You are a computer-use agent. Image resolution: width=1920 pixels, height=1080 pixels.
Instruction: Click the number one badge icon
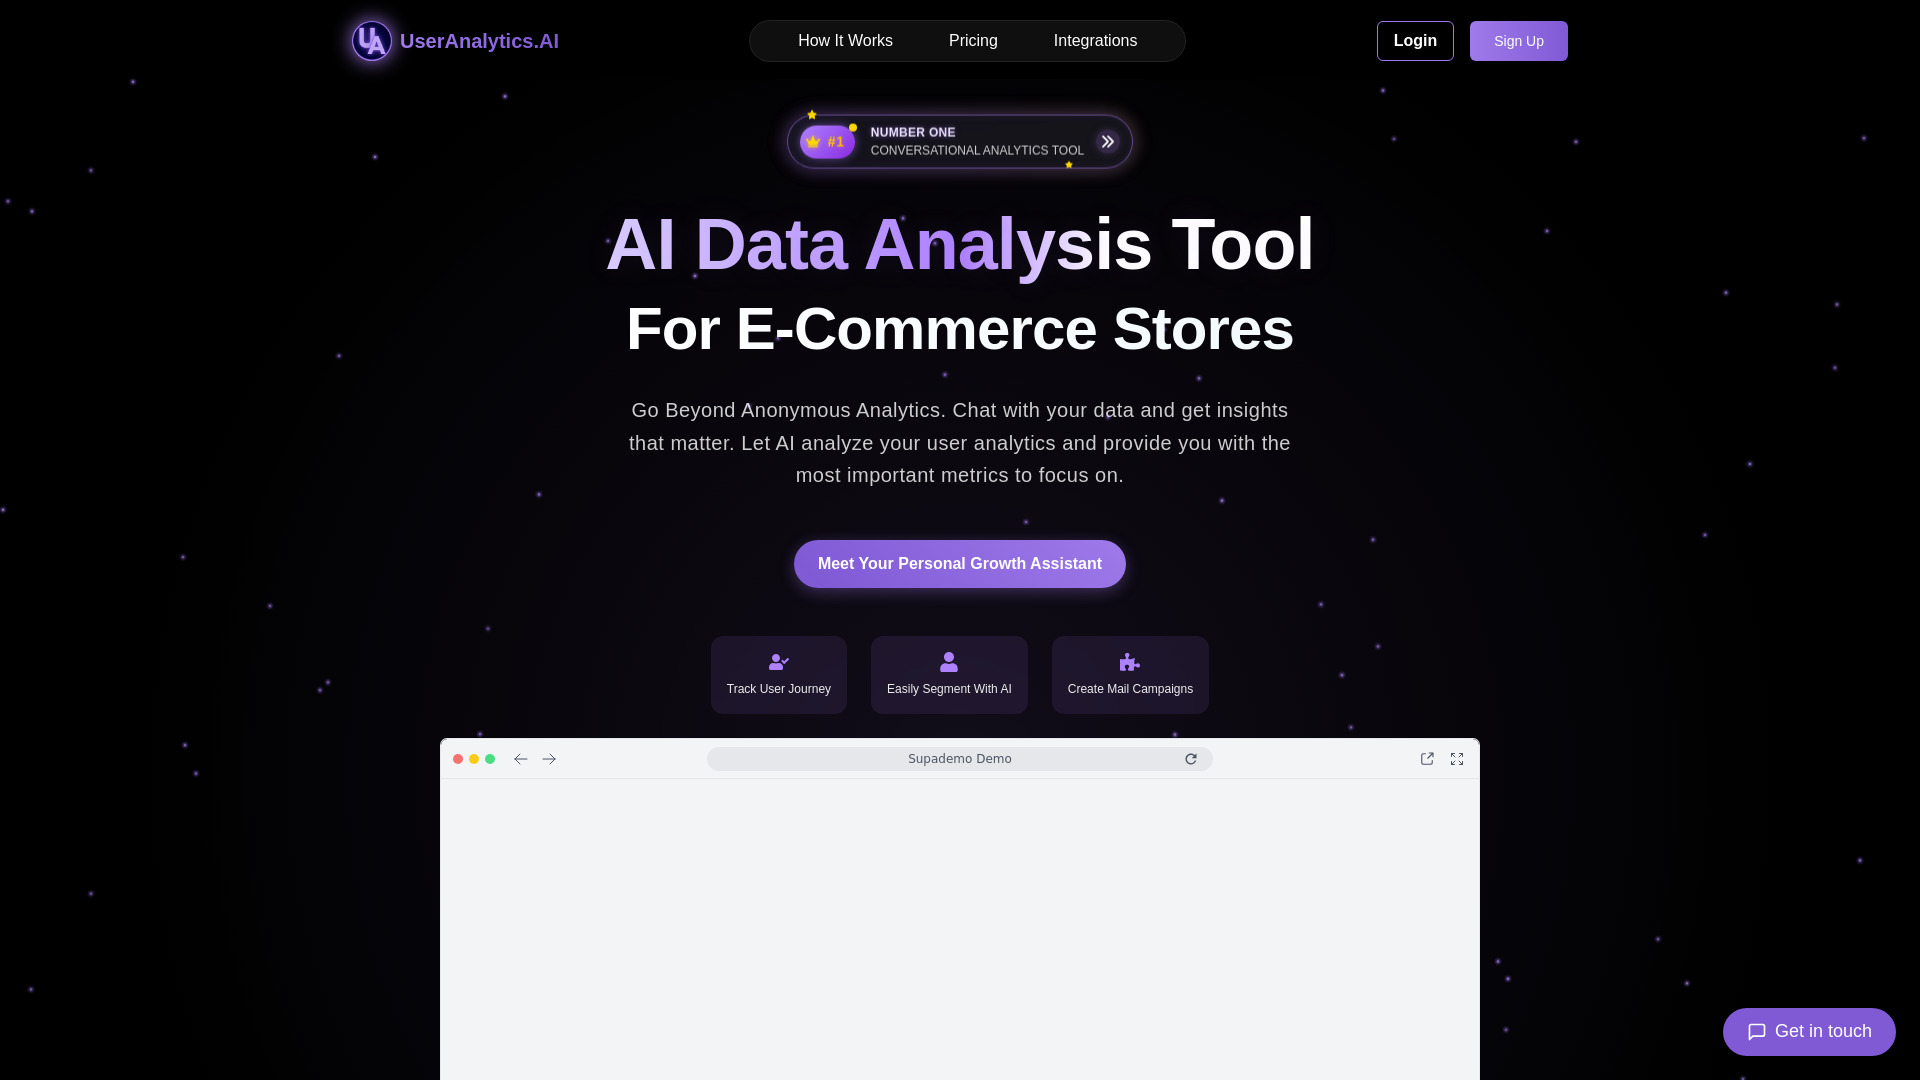pyautogui.click(x=827, y=141)
